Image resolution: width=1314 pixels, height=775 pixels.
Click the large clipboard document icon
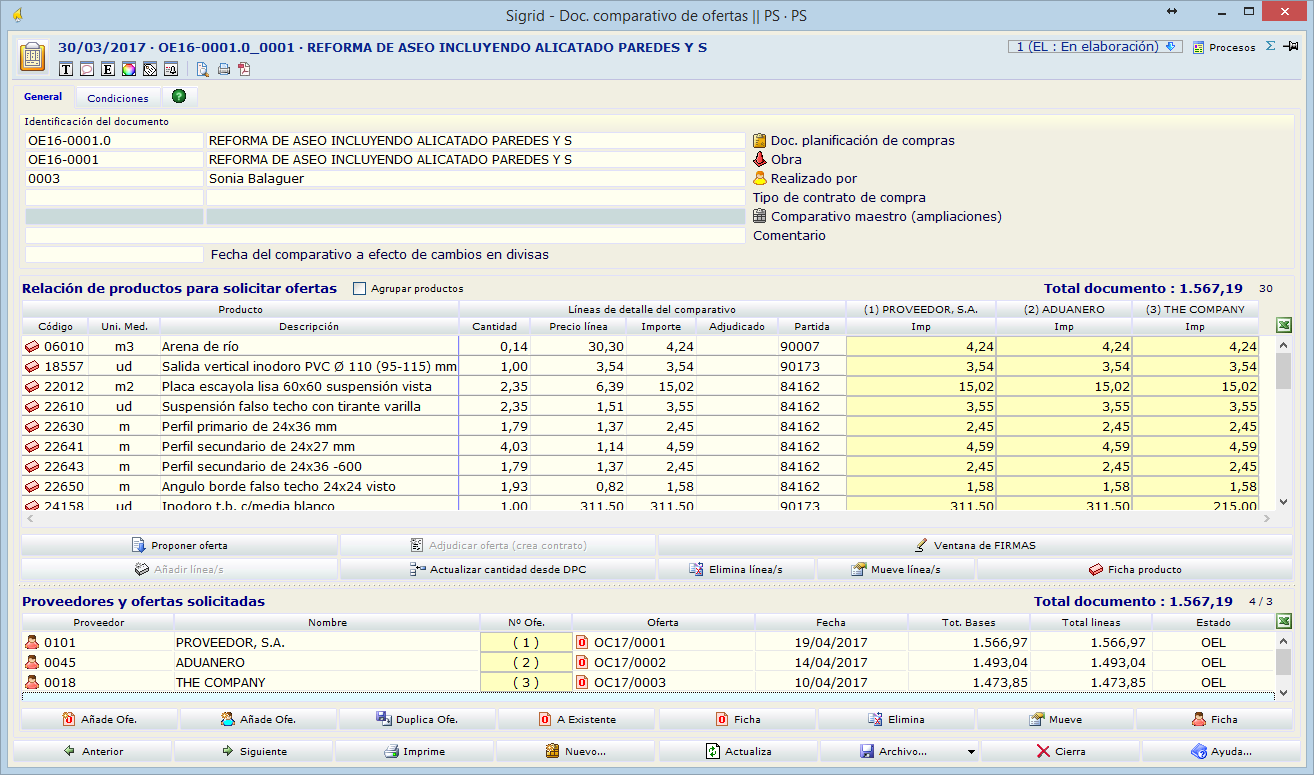[x=33, y=56]
